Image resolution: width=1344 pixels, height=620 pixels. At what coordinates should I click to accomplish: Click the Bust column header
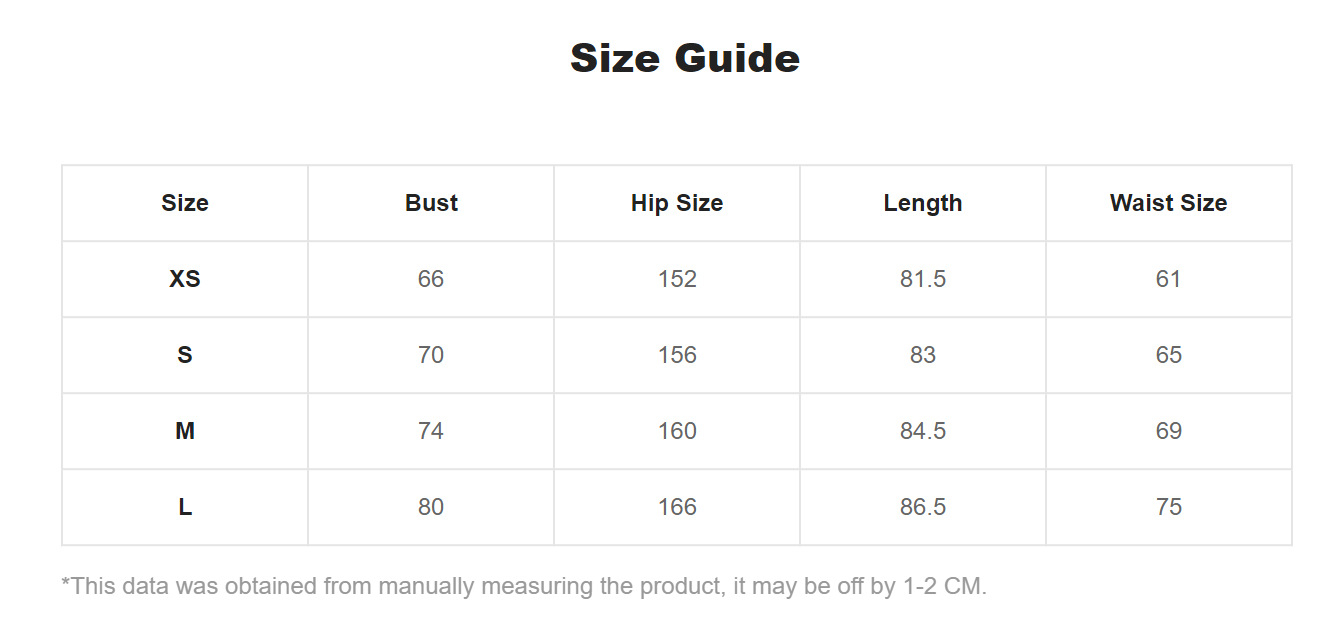click(x=431, y=203)
